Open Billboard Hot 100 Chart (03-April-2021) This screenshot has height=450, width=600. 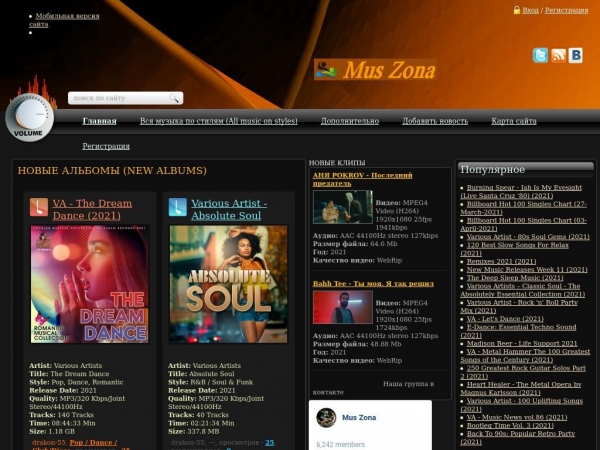[x=521, y=224]
